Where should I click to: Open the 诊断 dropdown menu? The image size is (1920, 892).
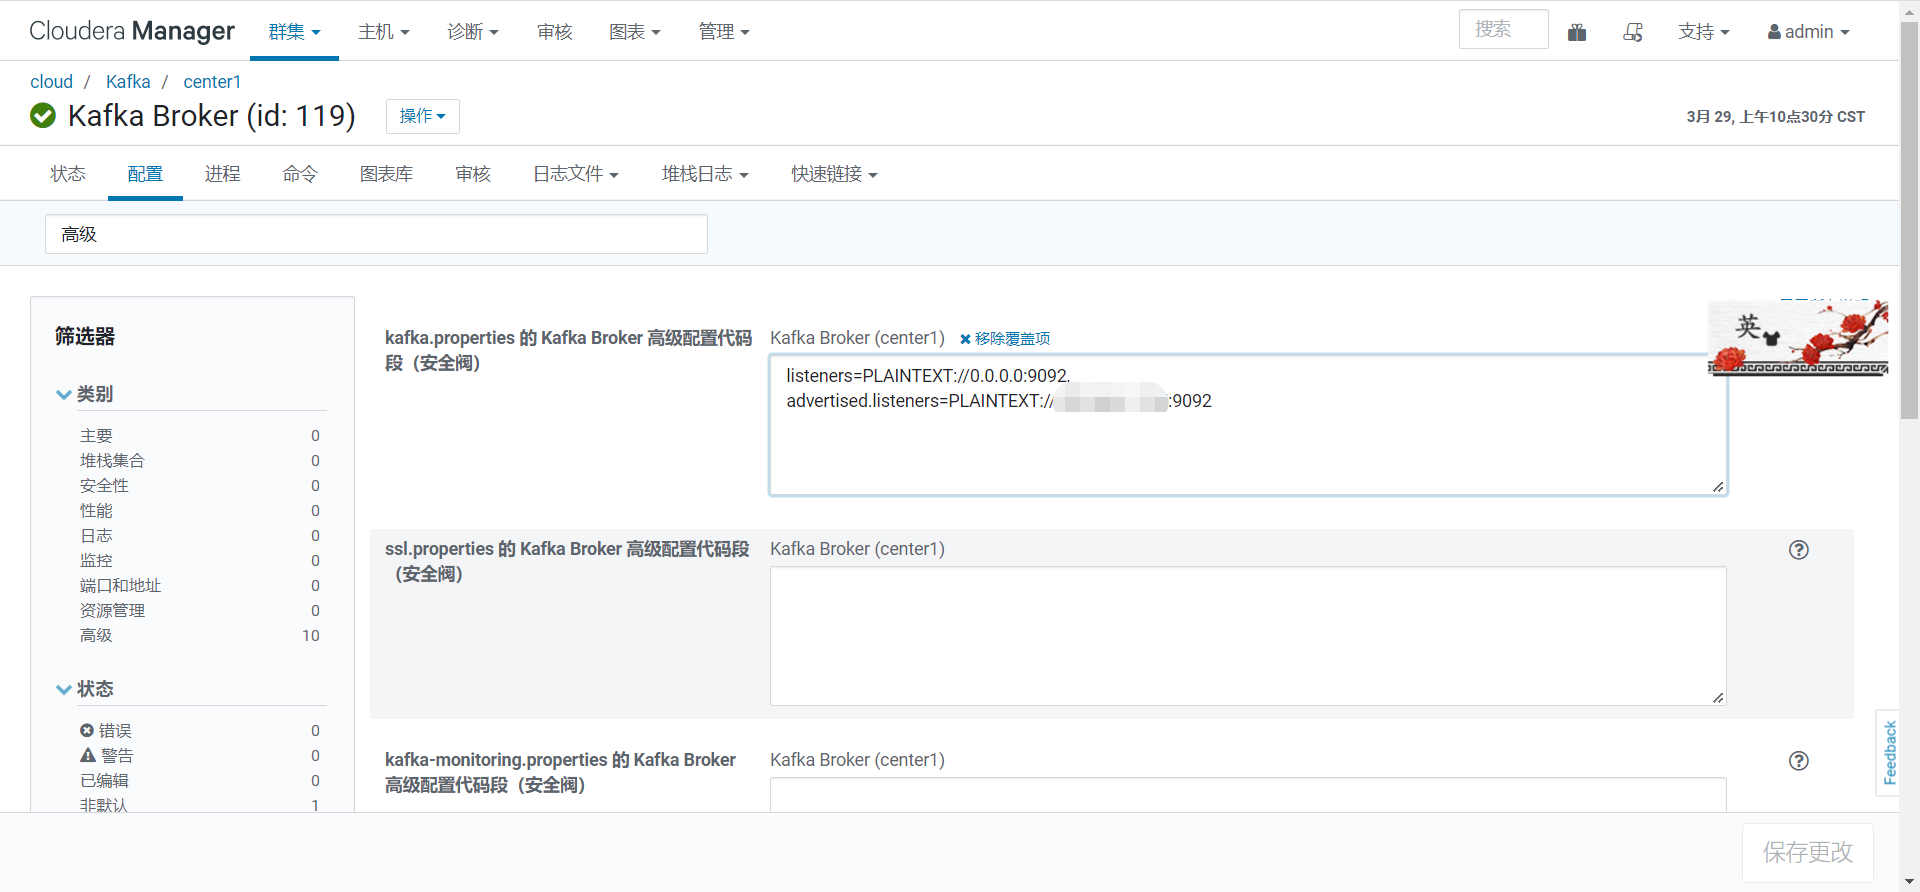[473, 32]
